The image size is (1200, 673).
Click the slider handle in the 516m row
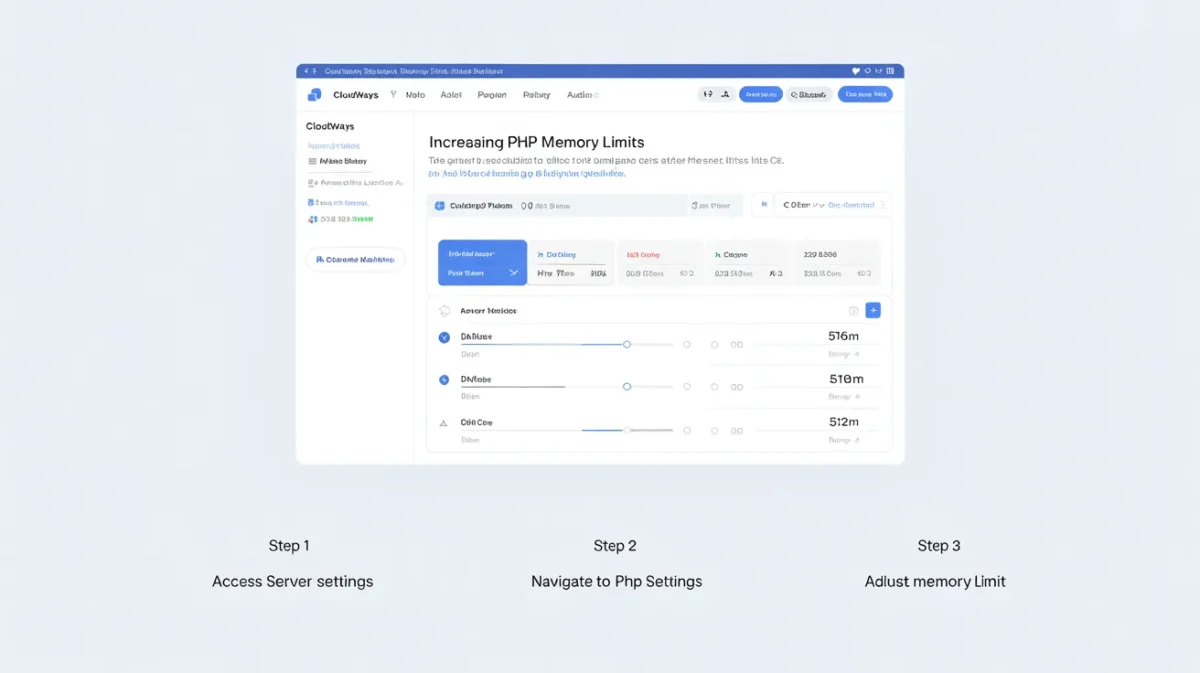coord(627,344)
